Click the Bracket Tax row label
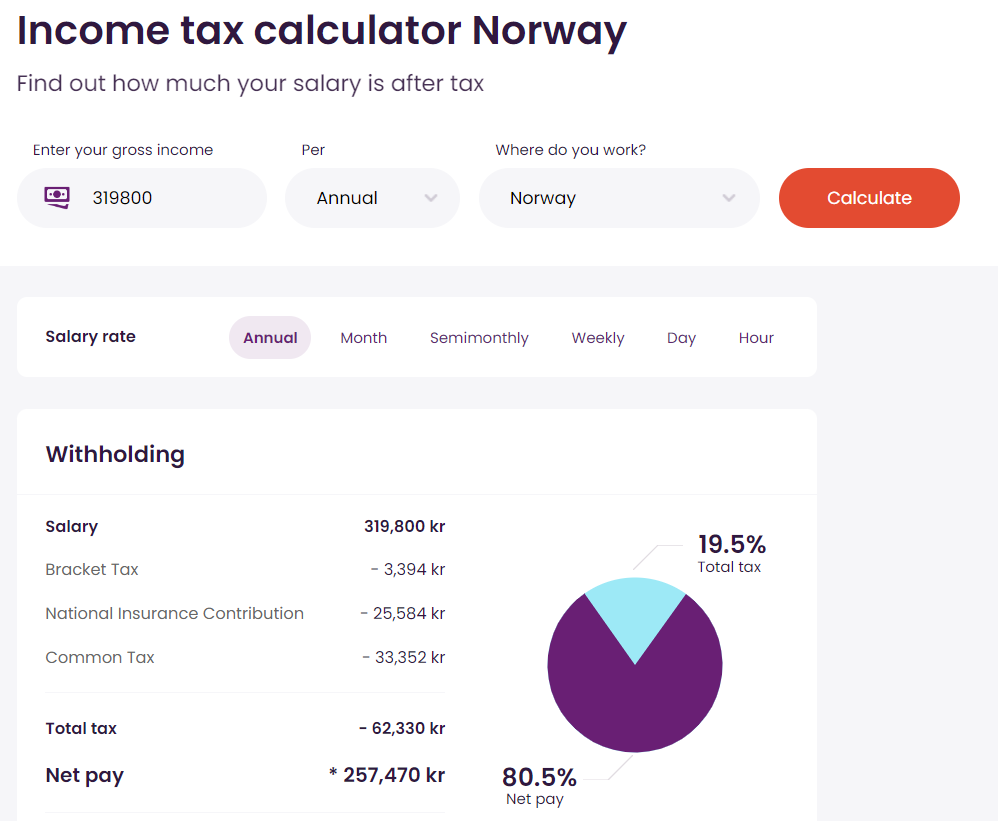The image size is (998, 821). pyautogui.click(x=92, y=569)
